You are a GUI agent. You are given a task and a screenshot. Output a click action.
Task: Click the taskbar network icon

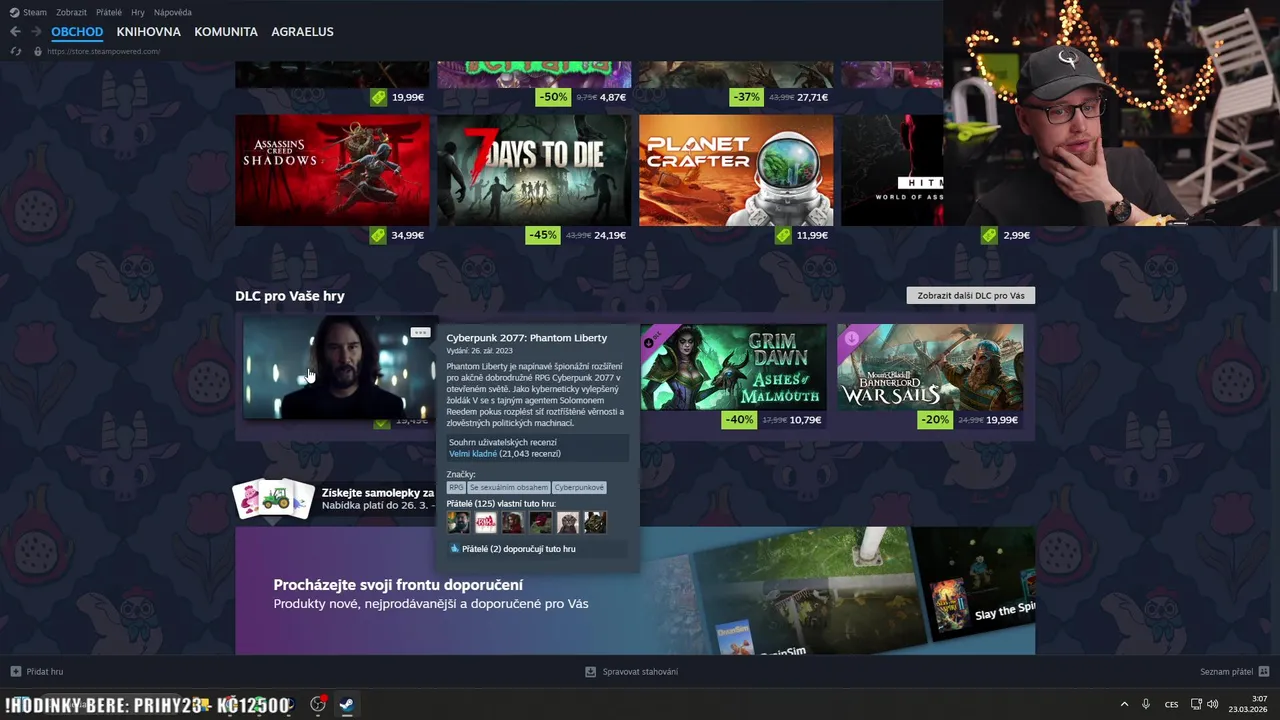(x=1196, y=704)
